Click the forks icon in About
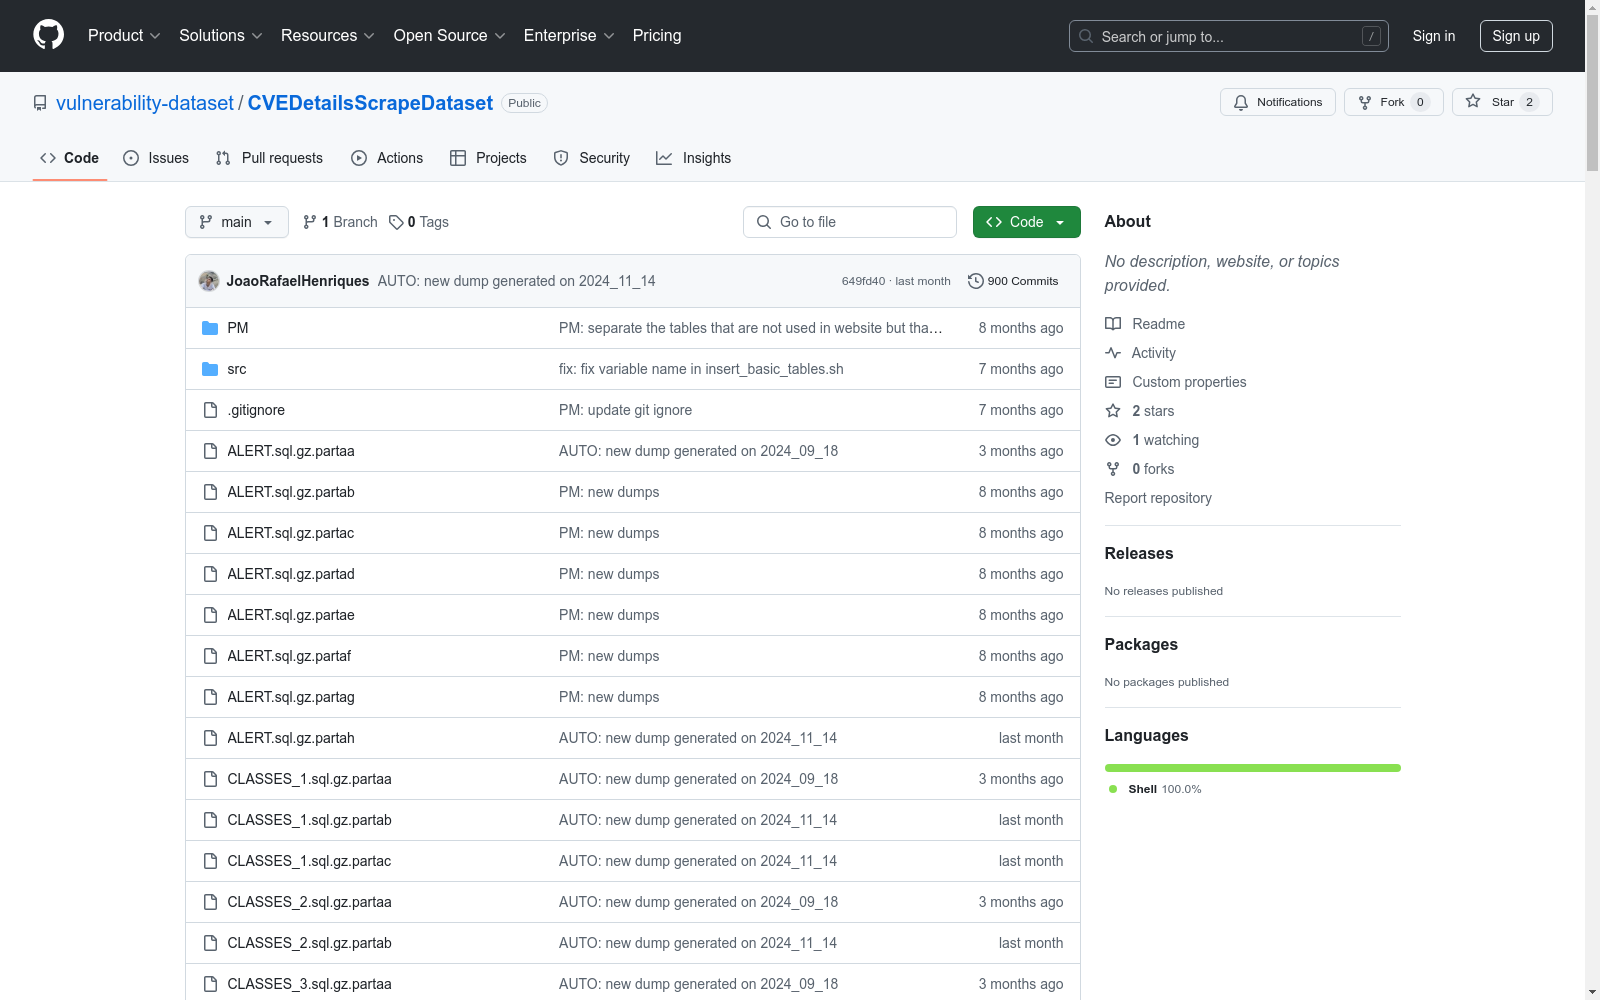 tap(1113, 469)
